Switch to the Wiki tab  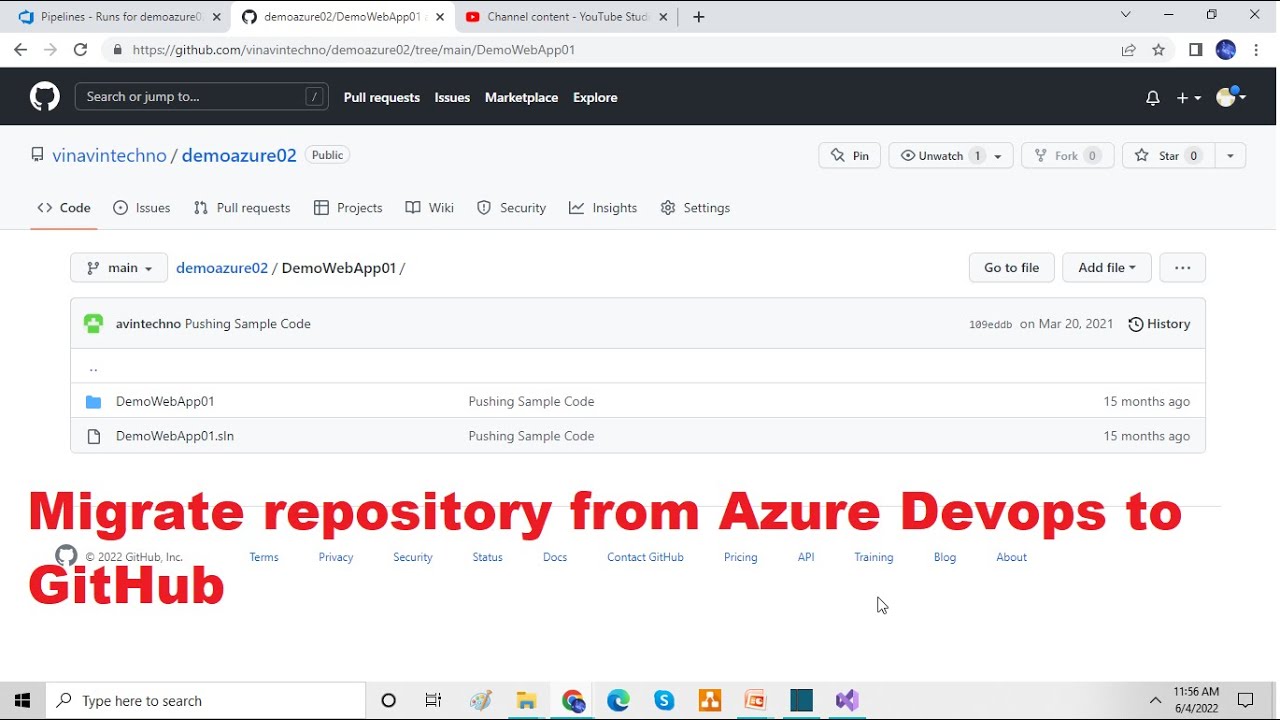click(430, 208)
